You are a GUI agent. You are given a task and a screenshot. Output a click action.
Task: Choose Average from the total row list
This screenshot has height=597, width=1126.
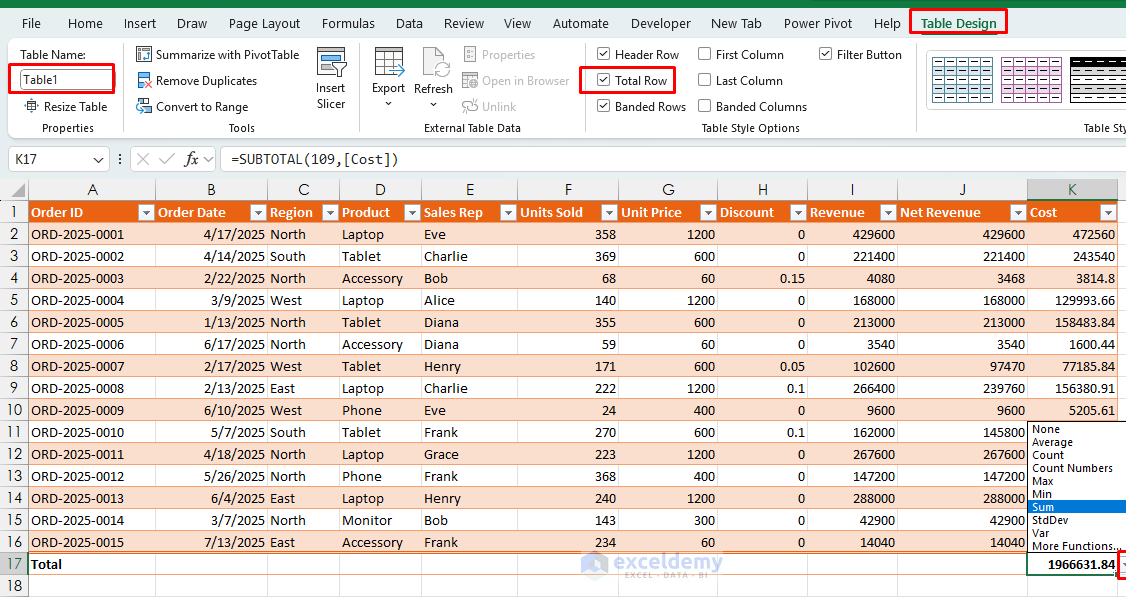click(x=1052, y=443)
